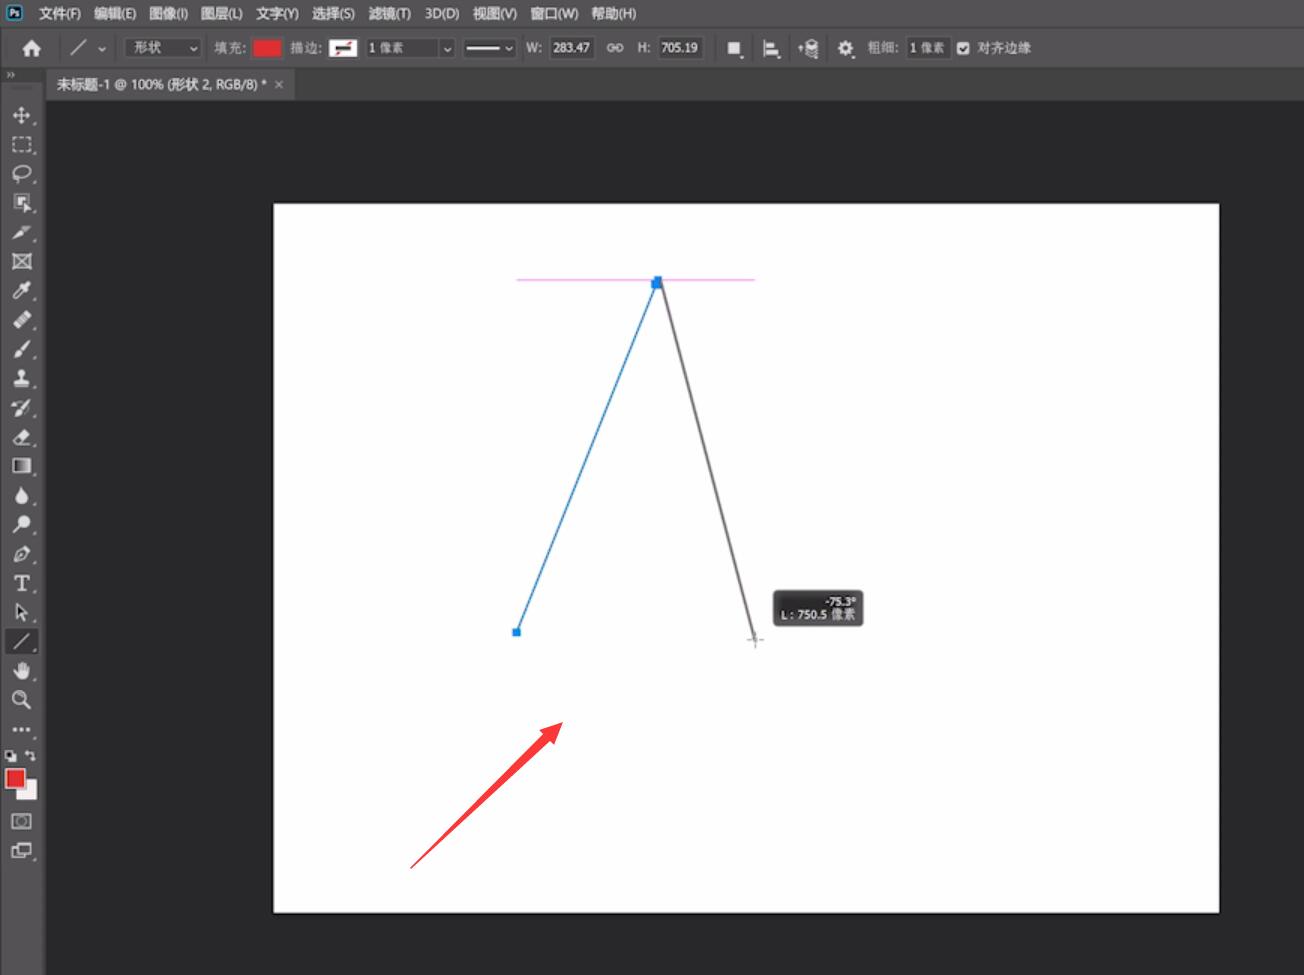
Task: Select the Object Selection tool
Action: (x=21, y=203)
